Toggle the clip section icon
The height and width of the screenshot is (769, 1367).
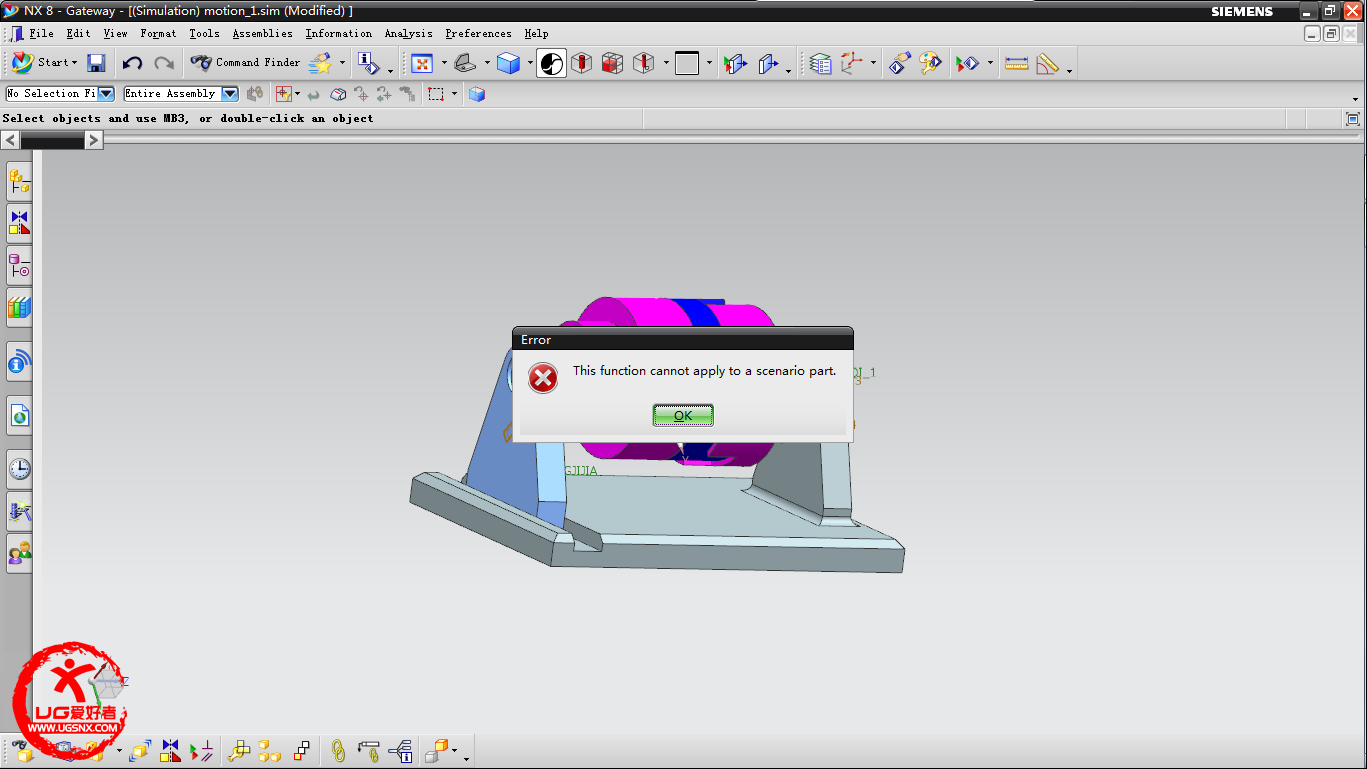(768, 63)
